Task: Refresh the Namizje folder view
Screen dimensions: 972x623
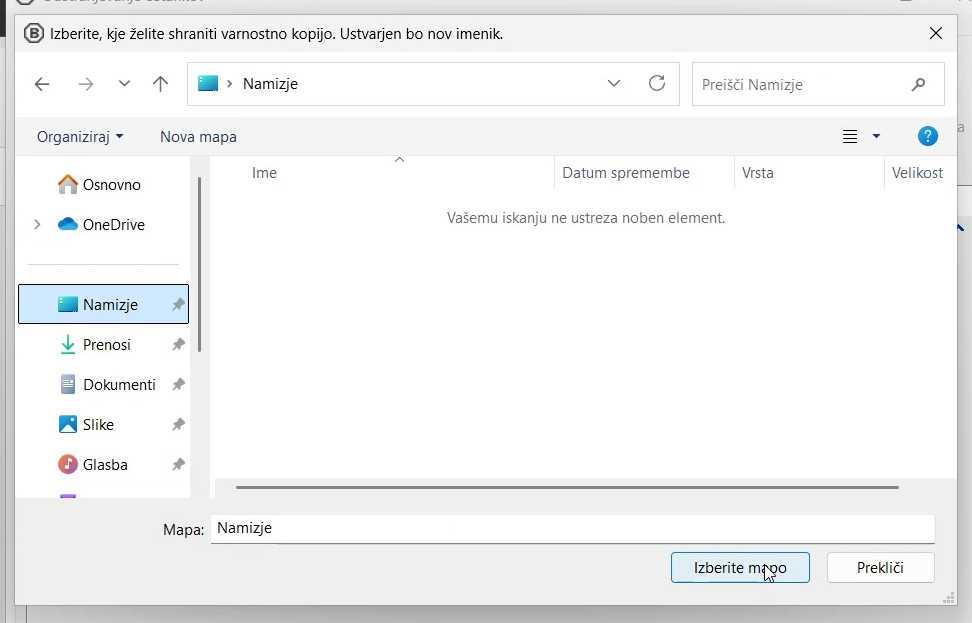Action: click(x=657, y=84)
